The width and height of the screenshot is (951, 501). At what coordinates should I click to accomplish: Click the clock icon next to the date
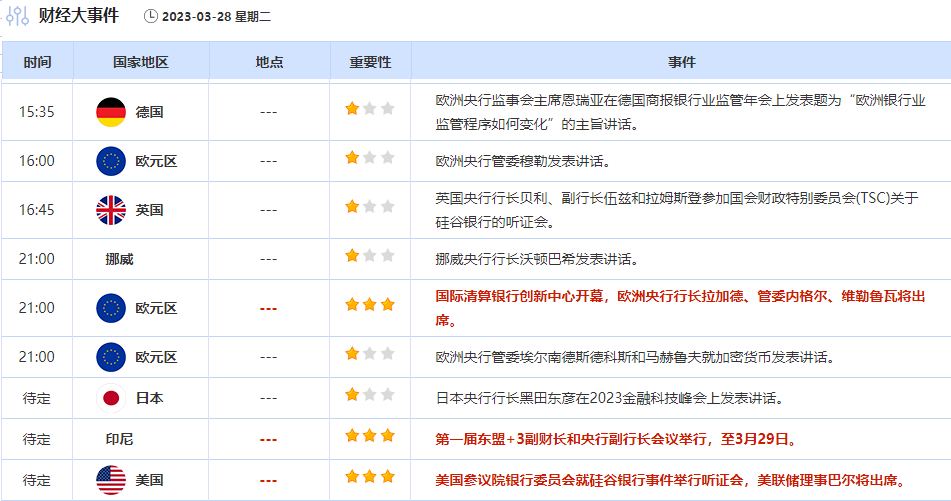click(x=151, y=16)
